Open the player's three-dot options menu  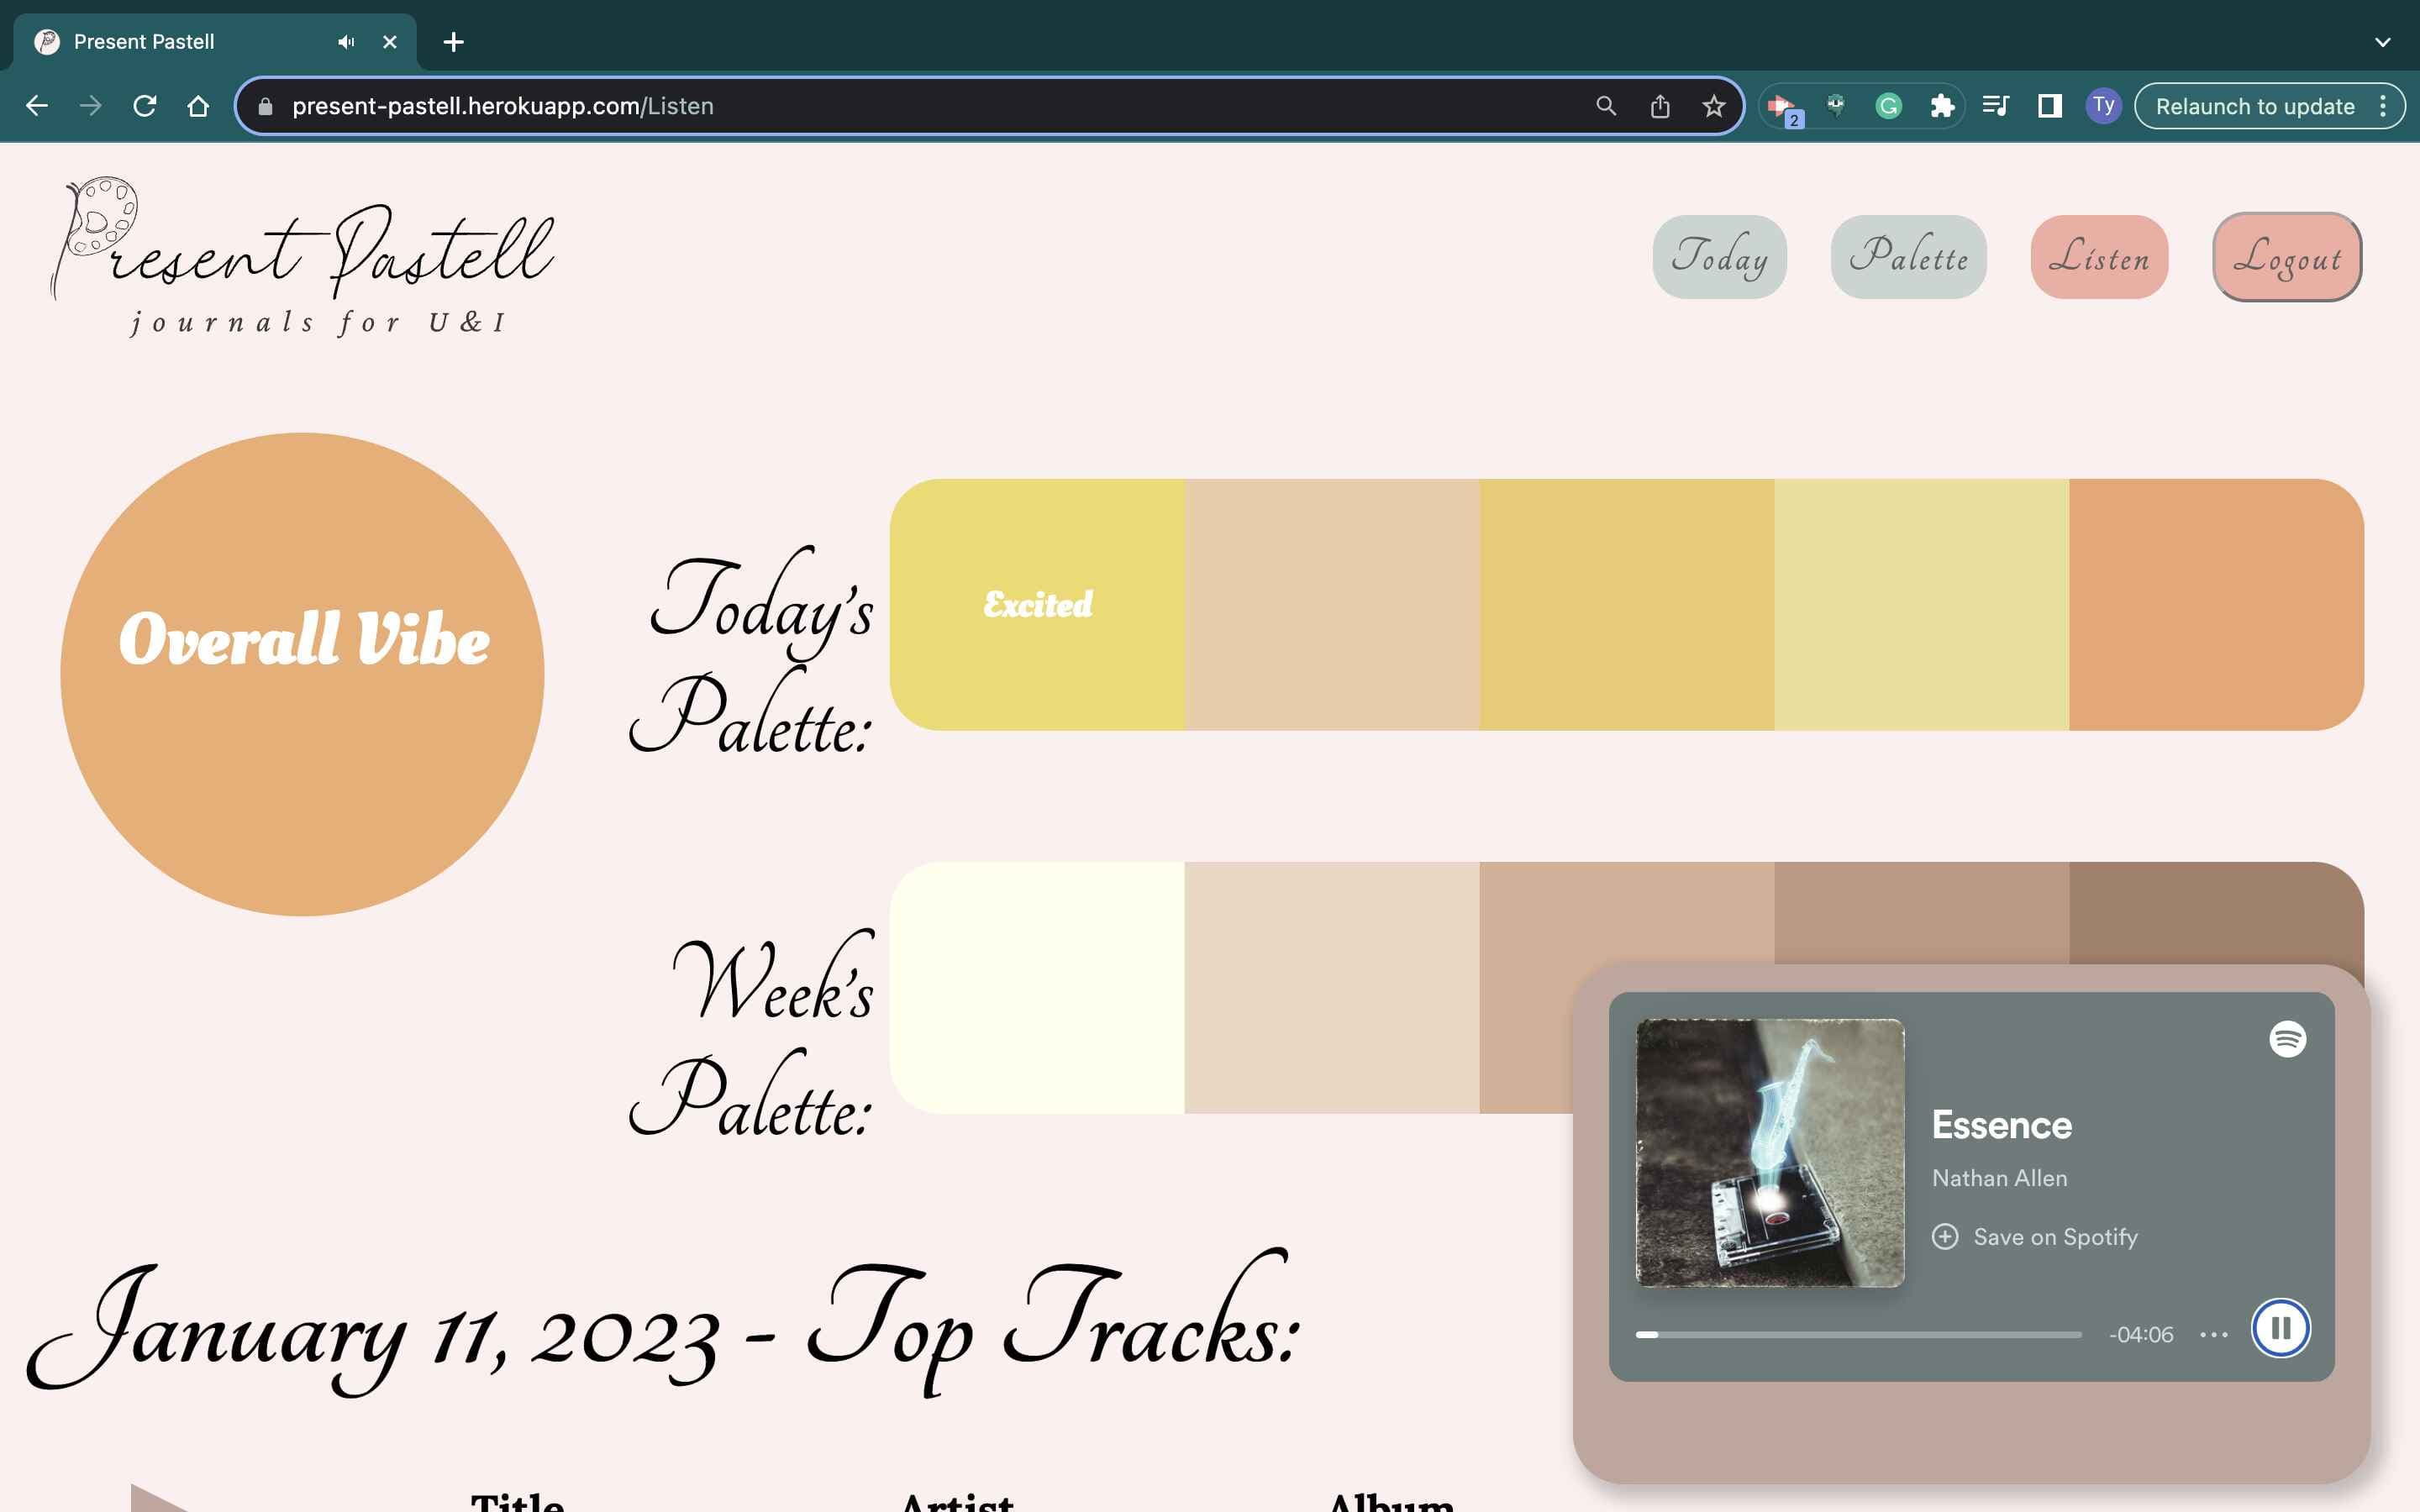click(x=2213, y=1333)
